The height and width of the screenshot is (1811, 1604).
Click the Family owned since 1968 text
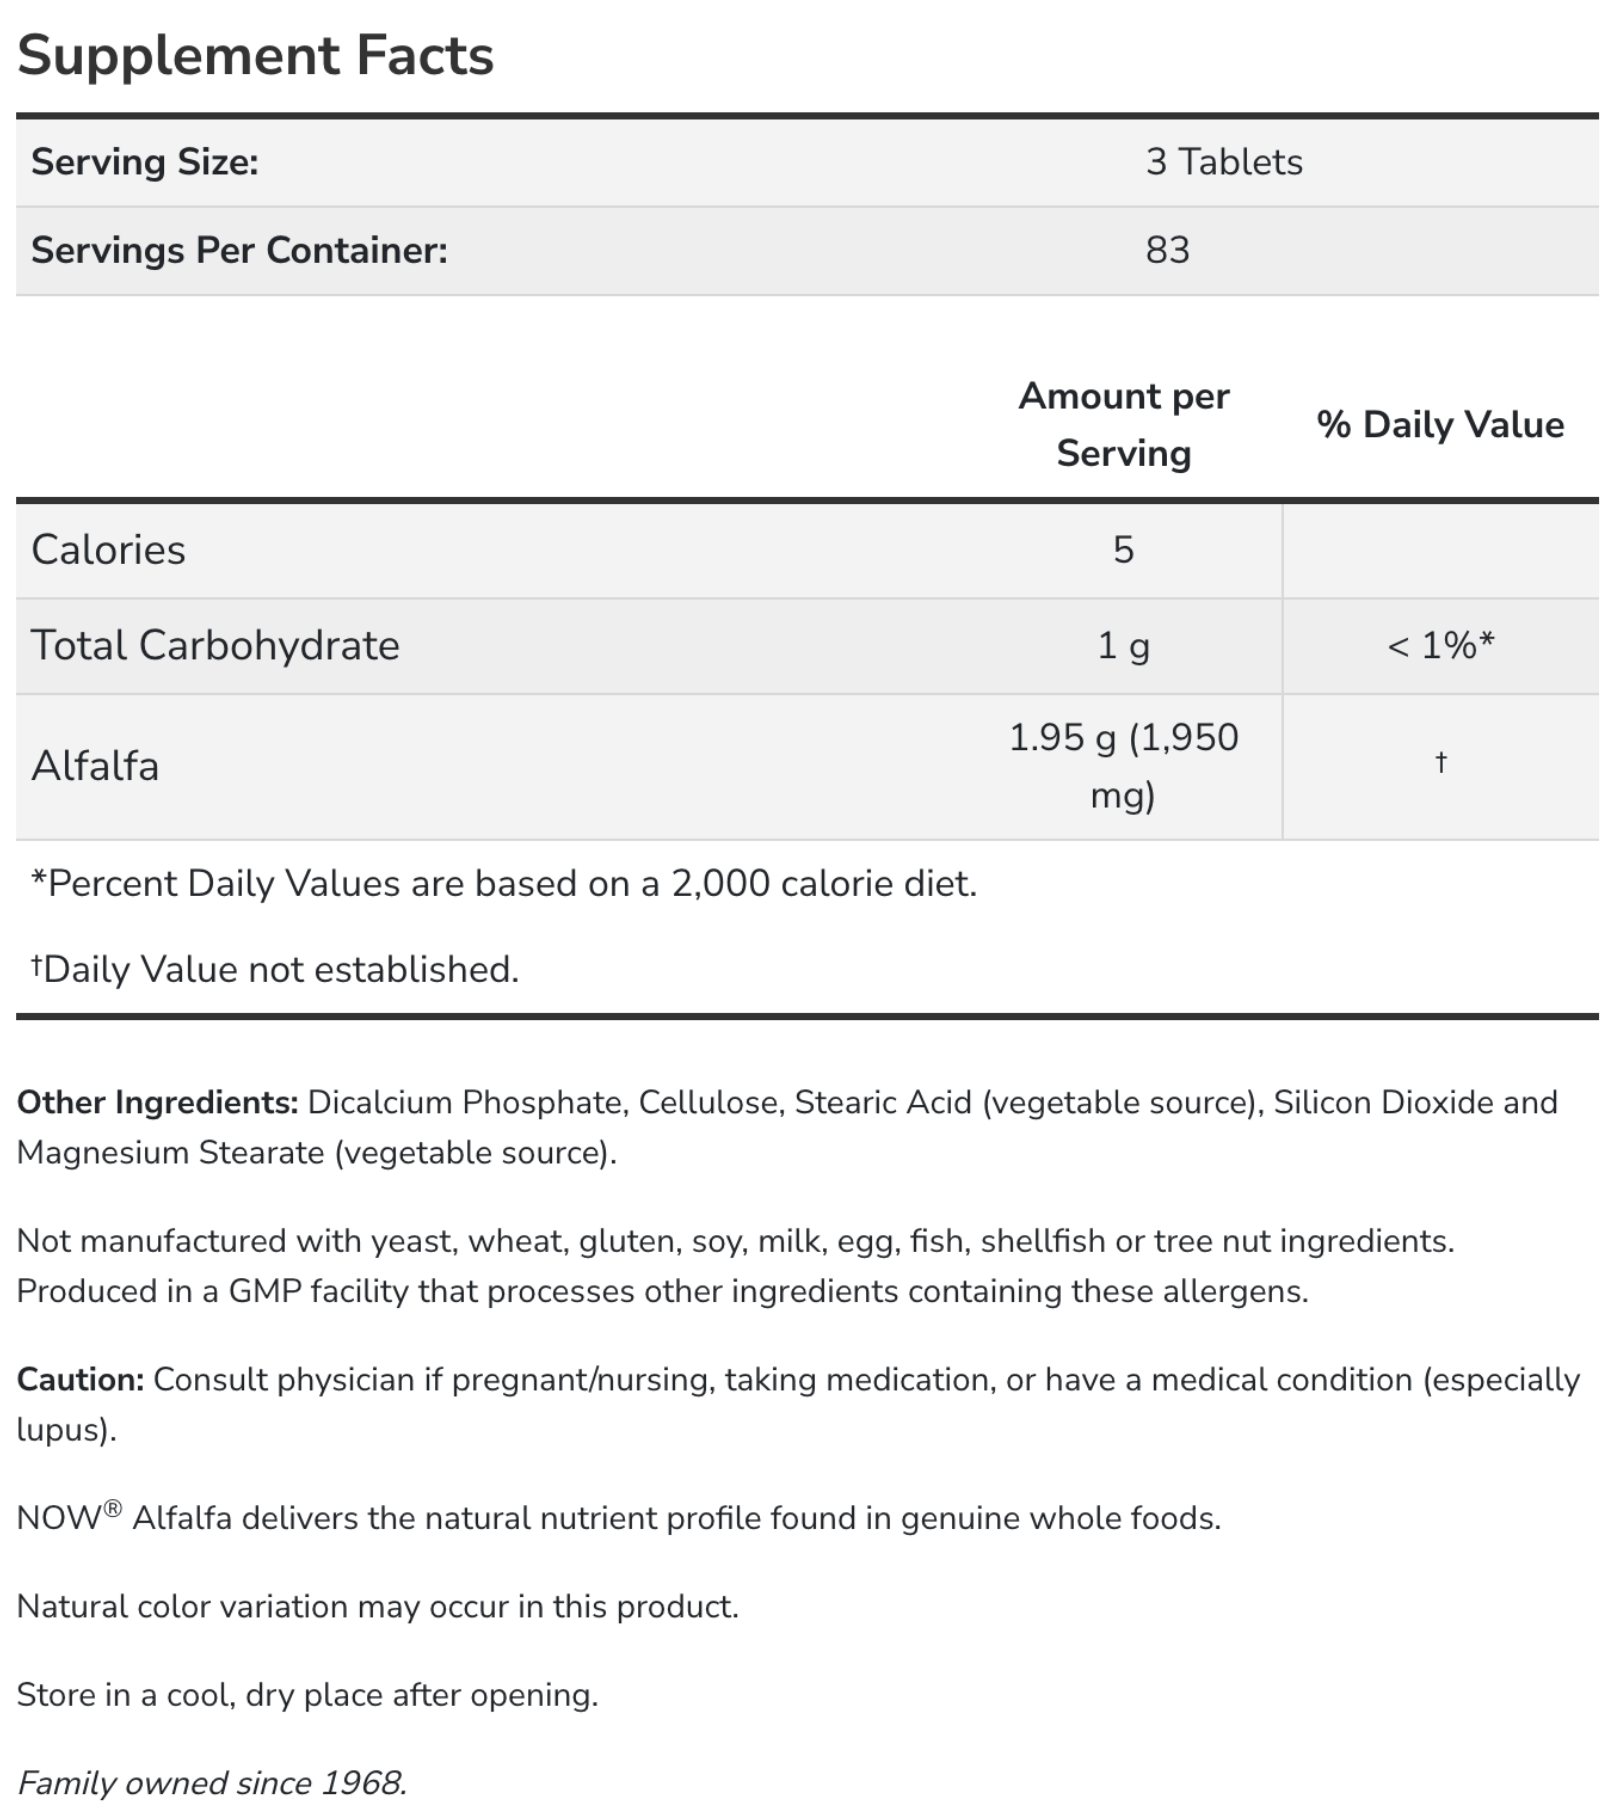point(212,1783)
